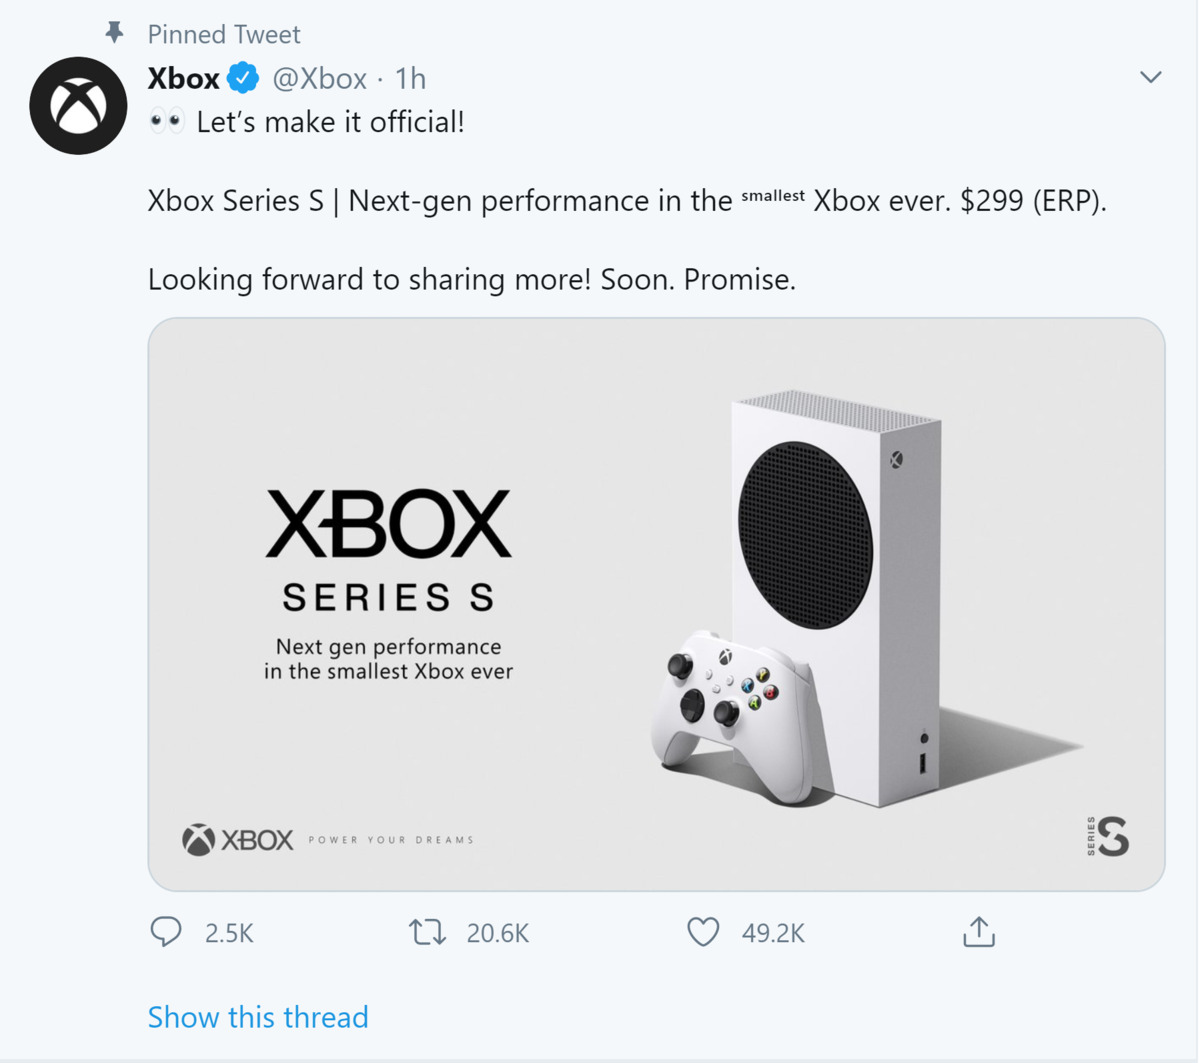Click the @Xbox handle

point(320,78)
